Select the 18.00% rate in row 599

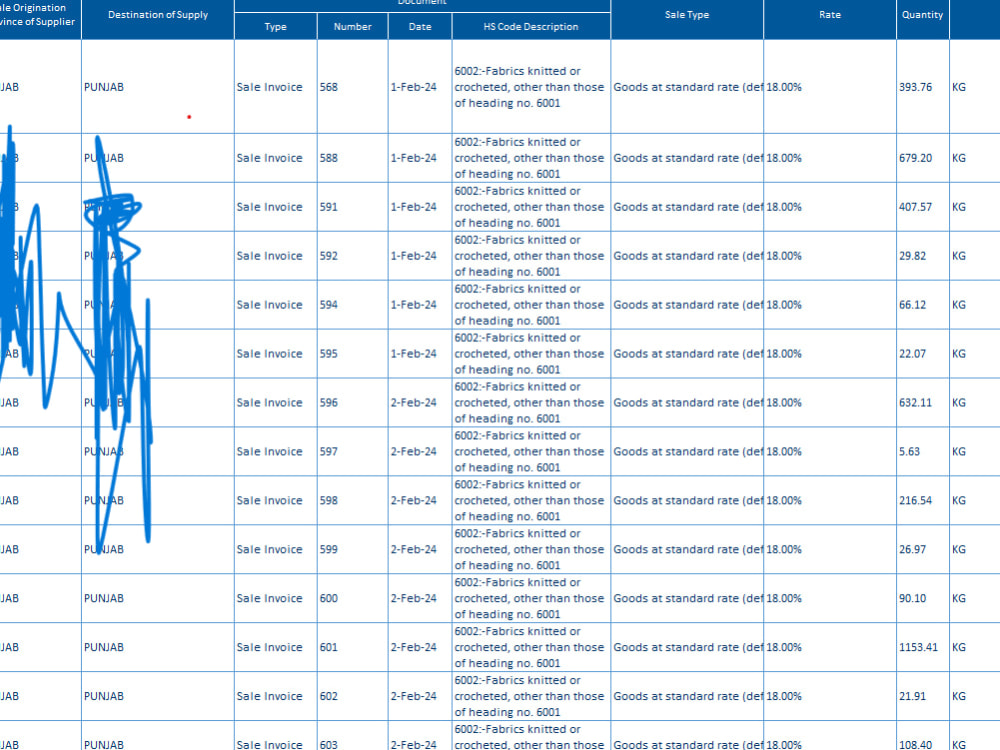(784, 549)
